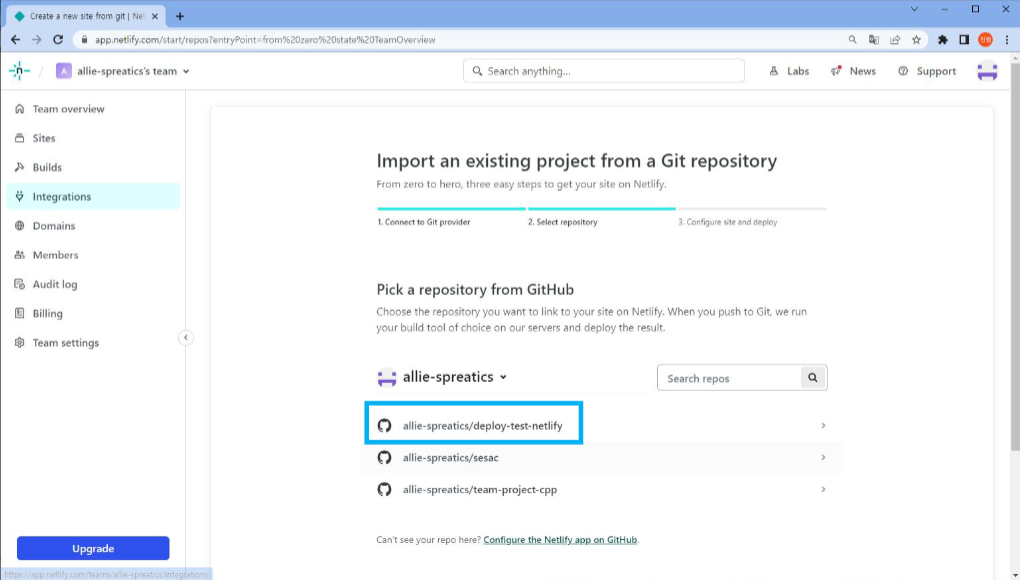1020x580 pixels.
Task: Open the Chrome profile avatar
Action: (986, 40)
